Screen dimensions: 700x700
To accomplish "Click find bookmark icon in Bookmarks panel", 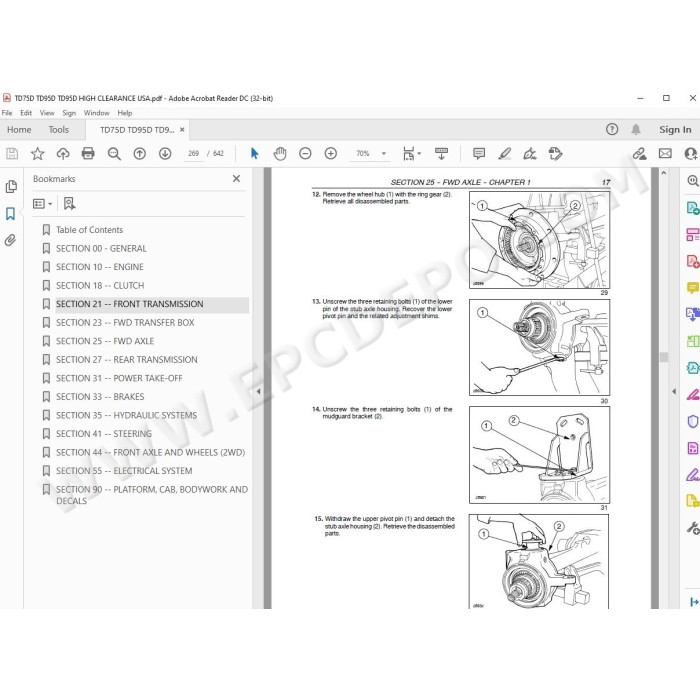I will click(69, 204).
